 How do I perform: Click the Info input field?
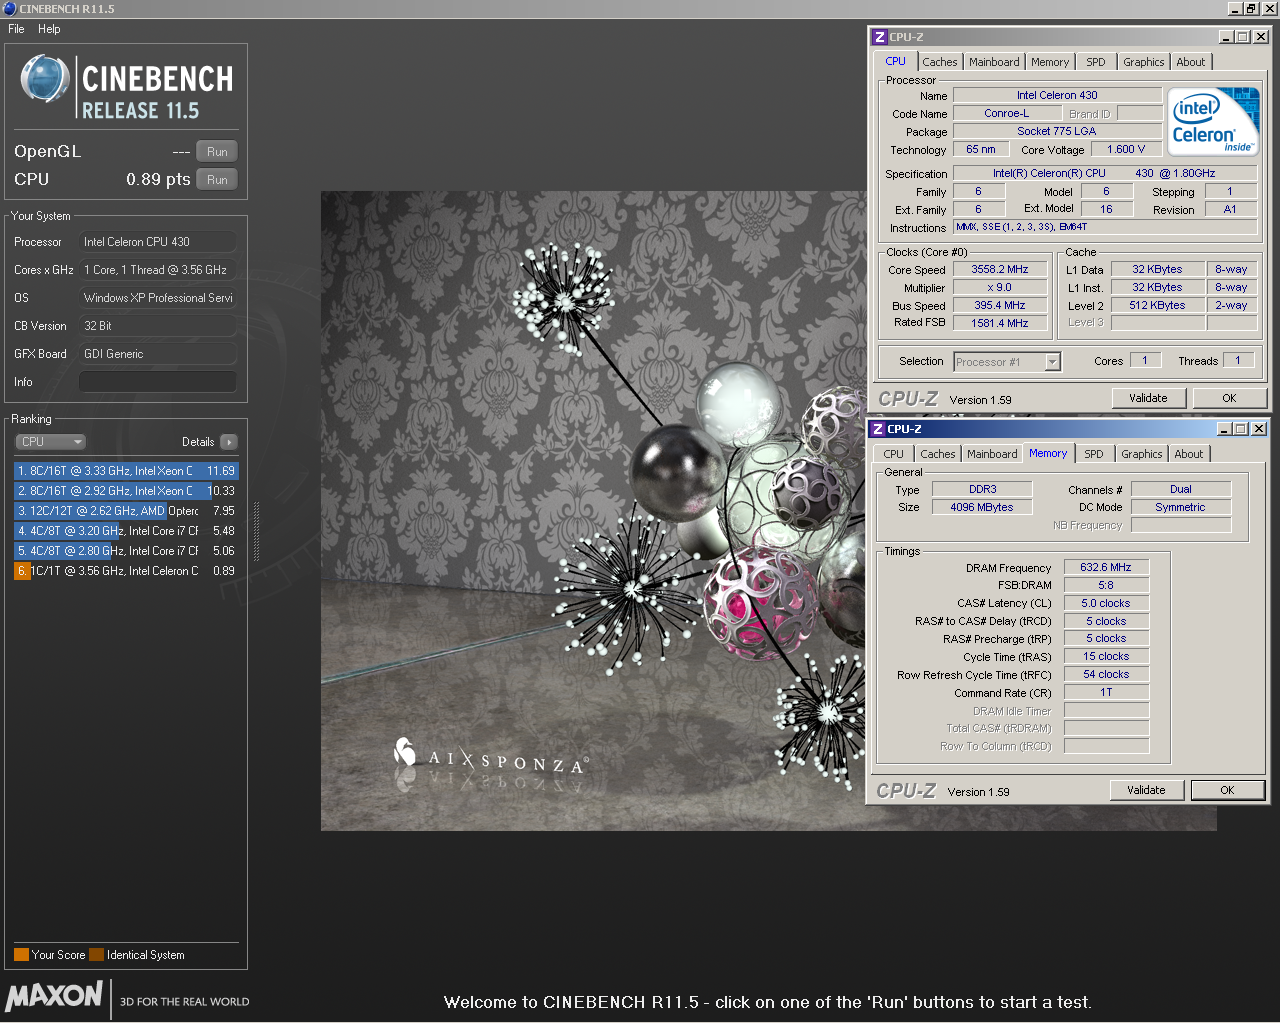[x=158, y=382]
